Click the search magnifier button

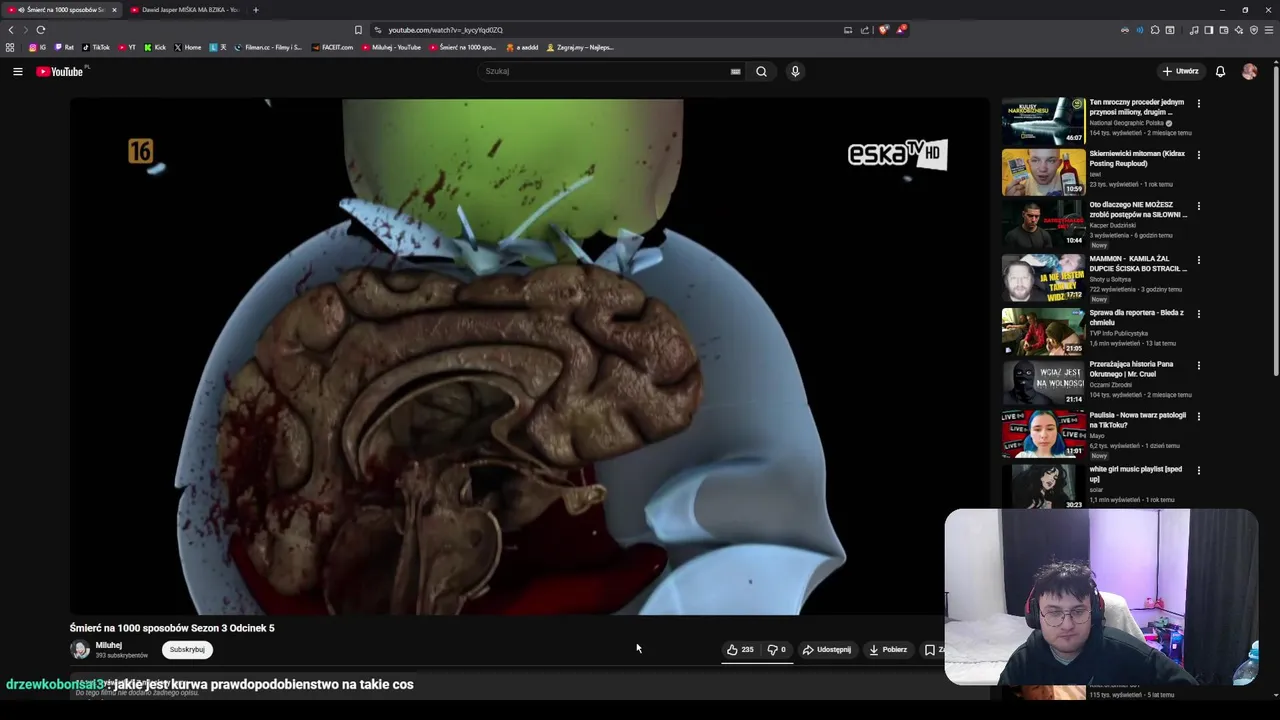click(x=761, y=71)
